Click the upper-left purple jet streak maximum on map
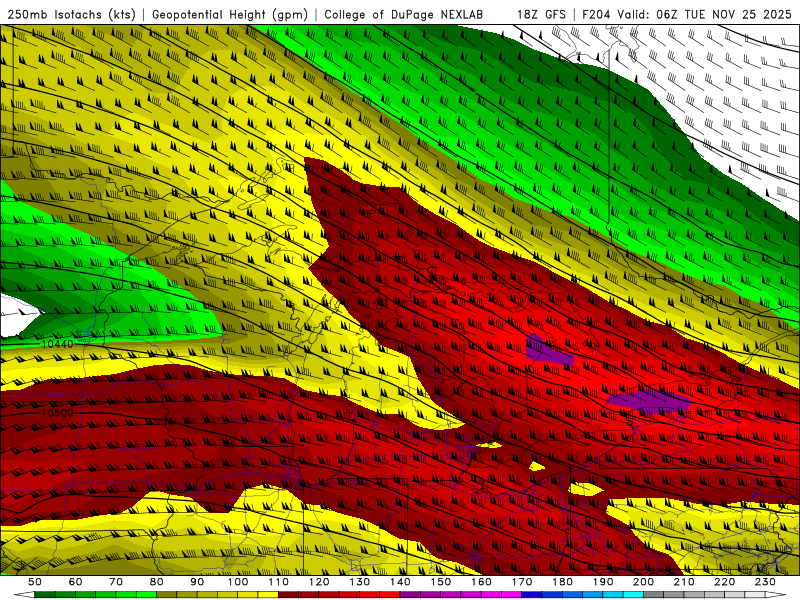 pyautogui.click(x=549, y=351)
